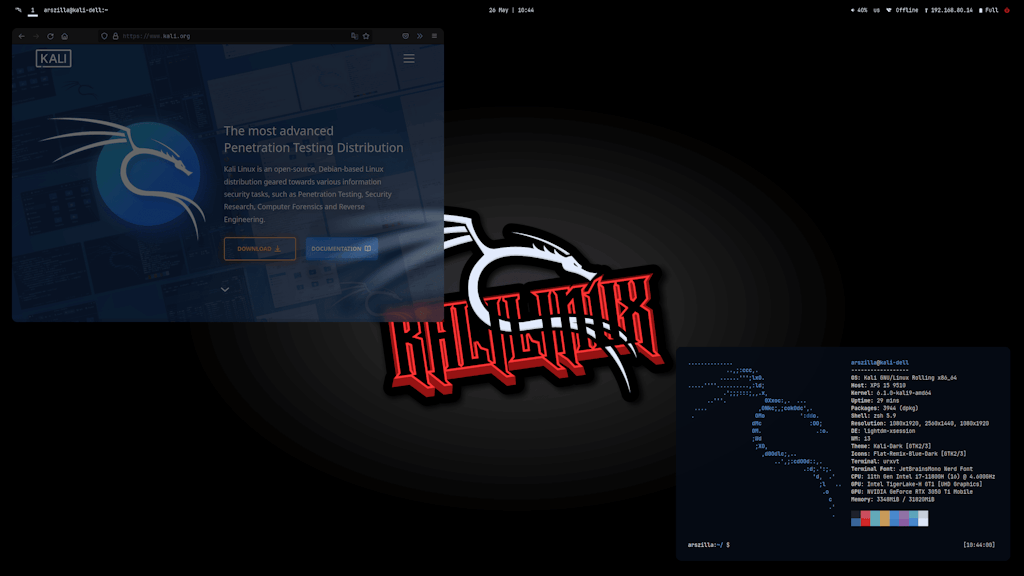Click the 192.168.80.14 network indicator
The width and height of the screenshot is (1024, 576).
(x=949, y=10)
